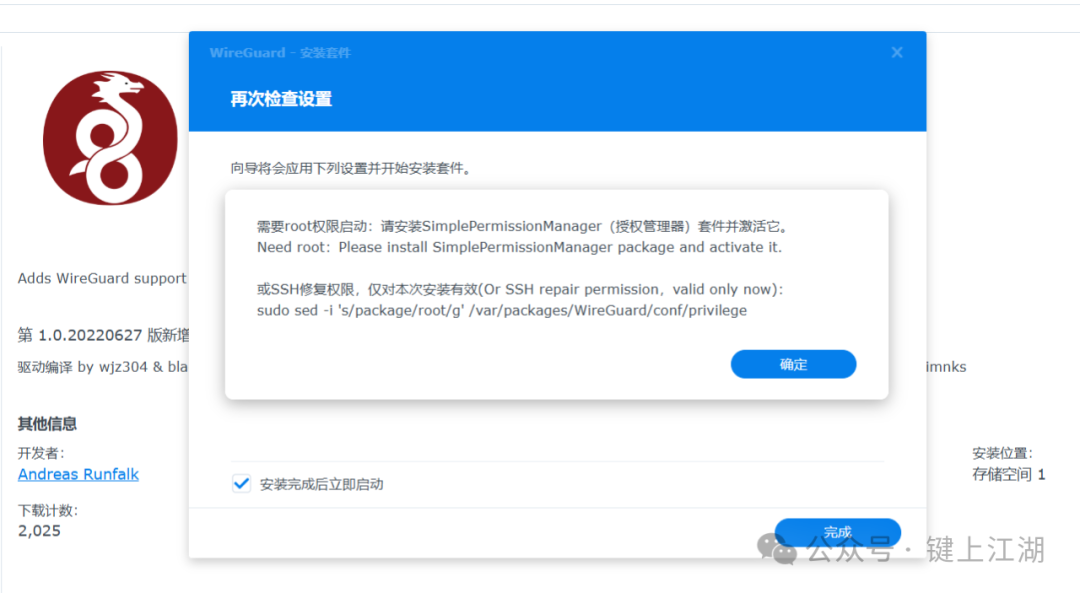The image size is (1080, 593).
Task: Click the sudo sed command line text
Action: (502, 310)
